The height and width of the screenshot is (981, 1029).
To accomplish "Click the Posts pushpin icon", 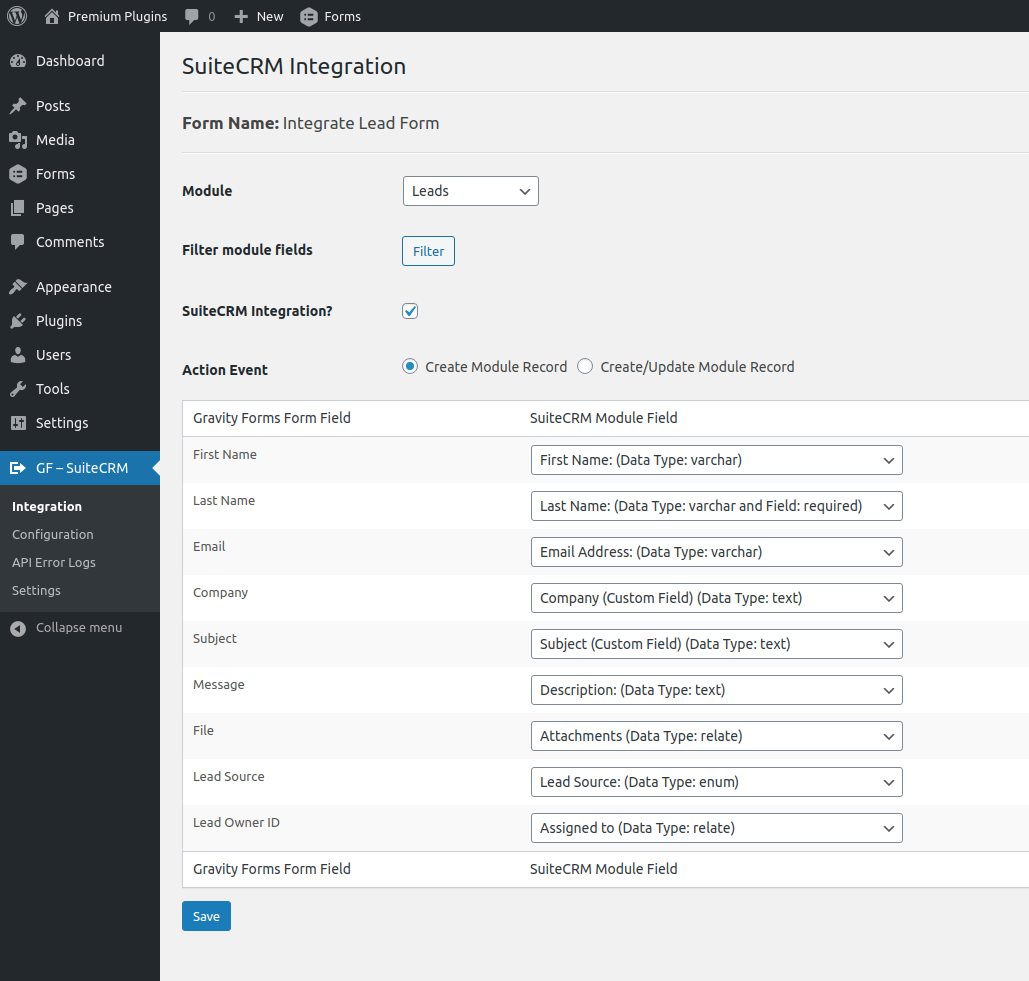I will tap(18, 106).
